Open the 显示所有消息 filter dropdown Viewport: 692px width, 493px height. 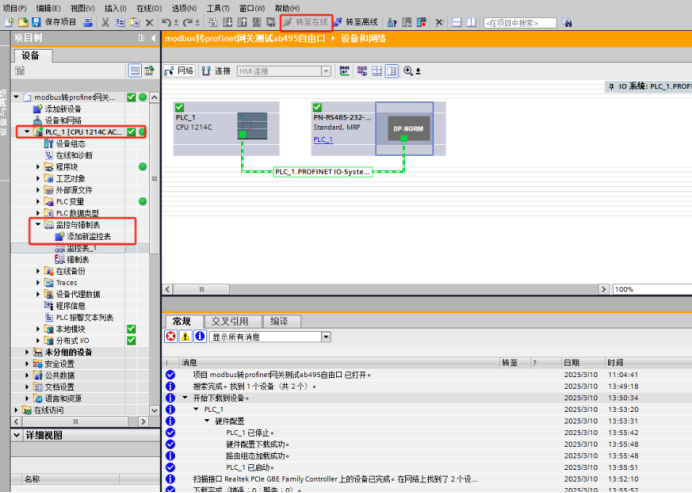coord(326,337)
